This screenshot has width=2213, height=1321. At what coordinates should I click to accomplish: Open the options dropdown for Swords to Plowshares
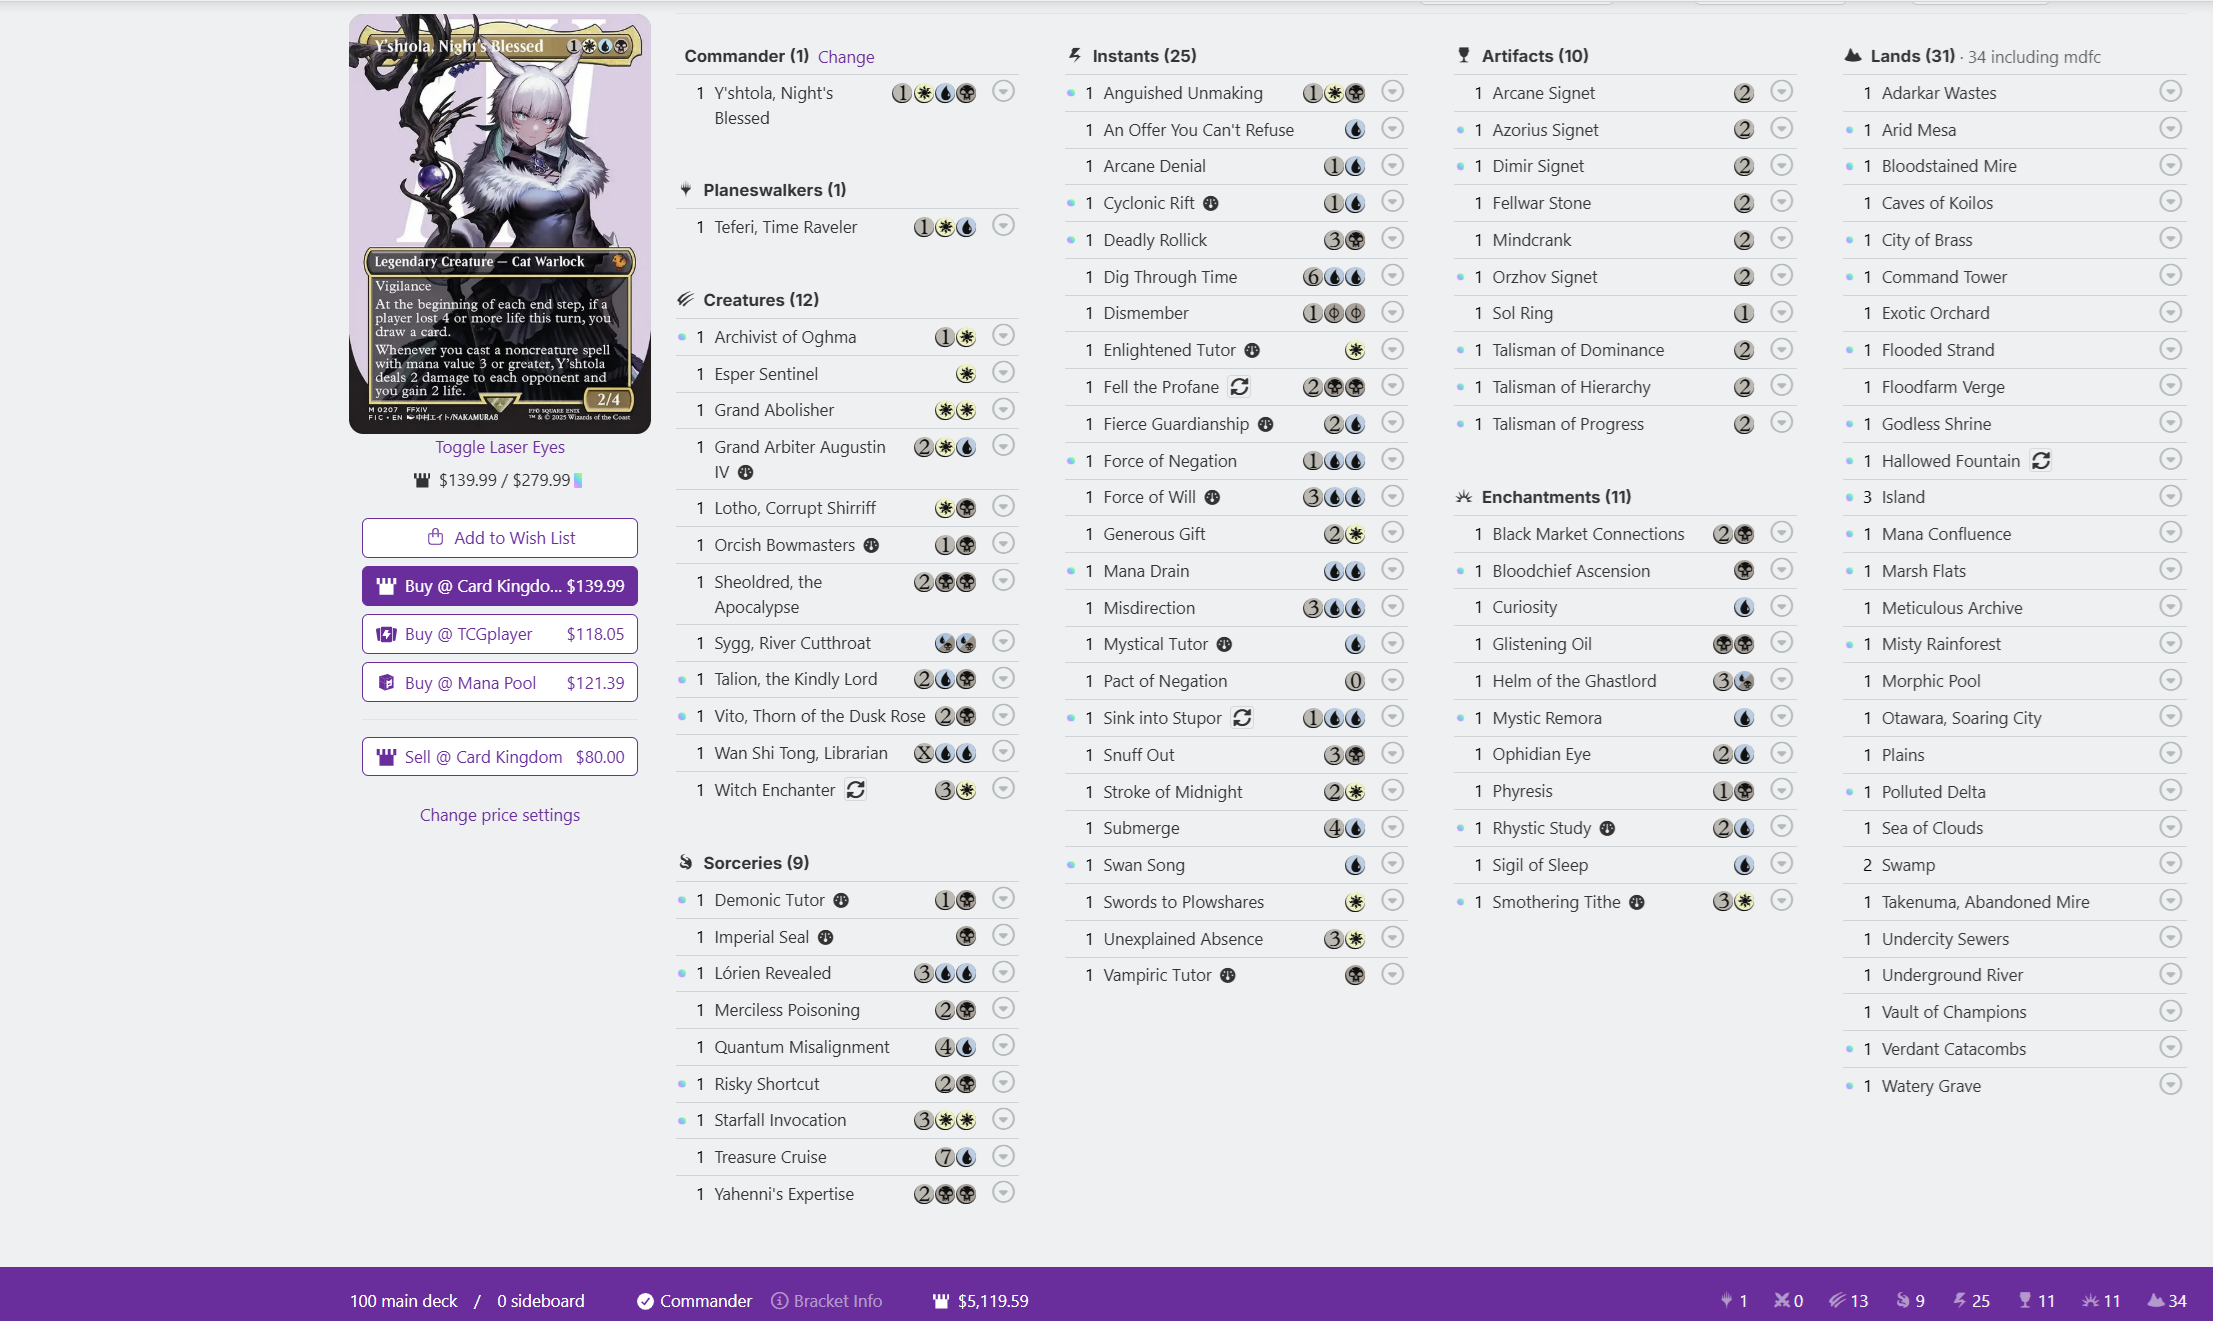(1392, 901)
